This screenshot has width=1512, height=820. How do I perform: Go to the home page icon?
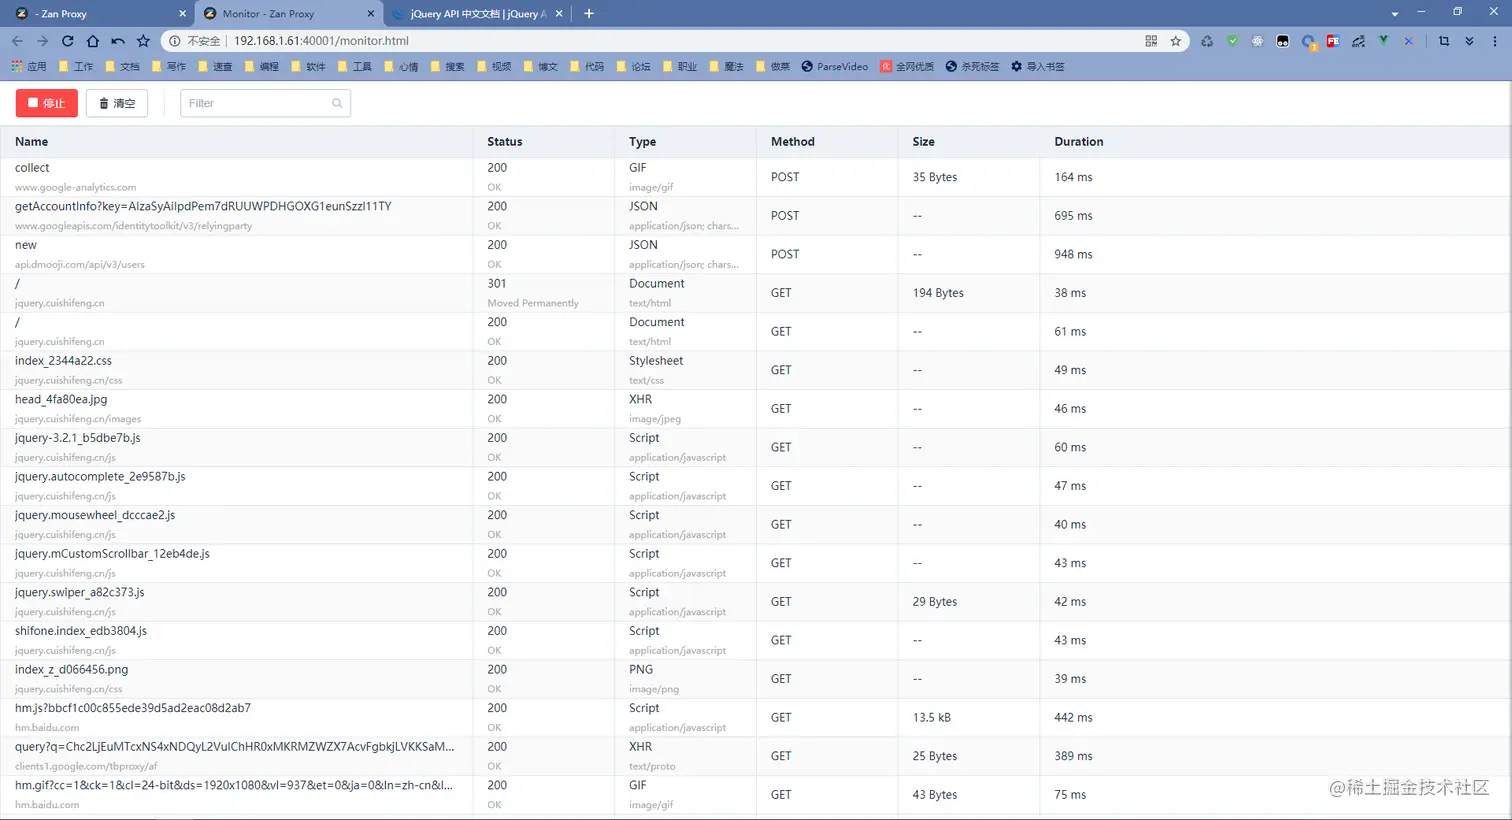pos(93,41)
